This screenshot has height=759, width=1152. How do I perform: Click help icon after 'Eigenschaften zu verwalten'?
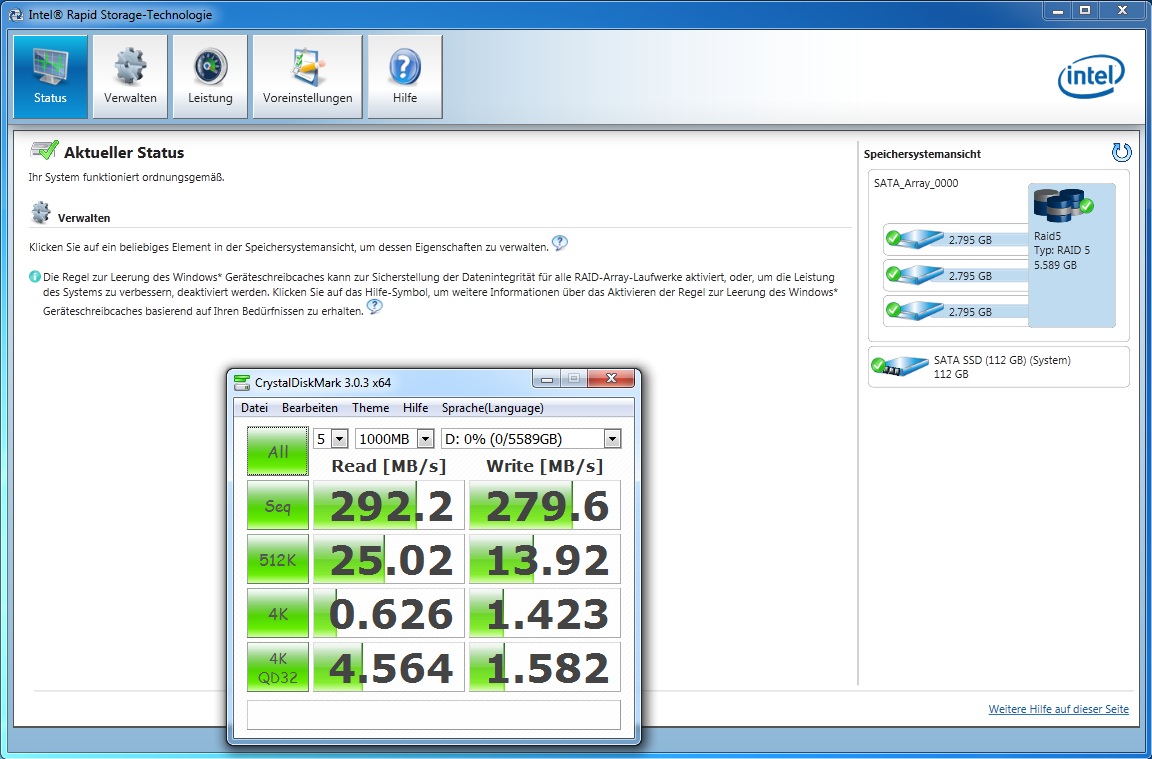coord(560,243)
